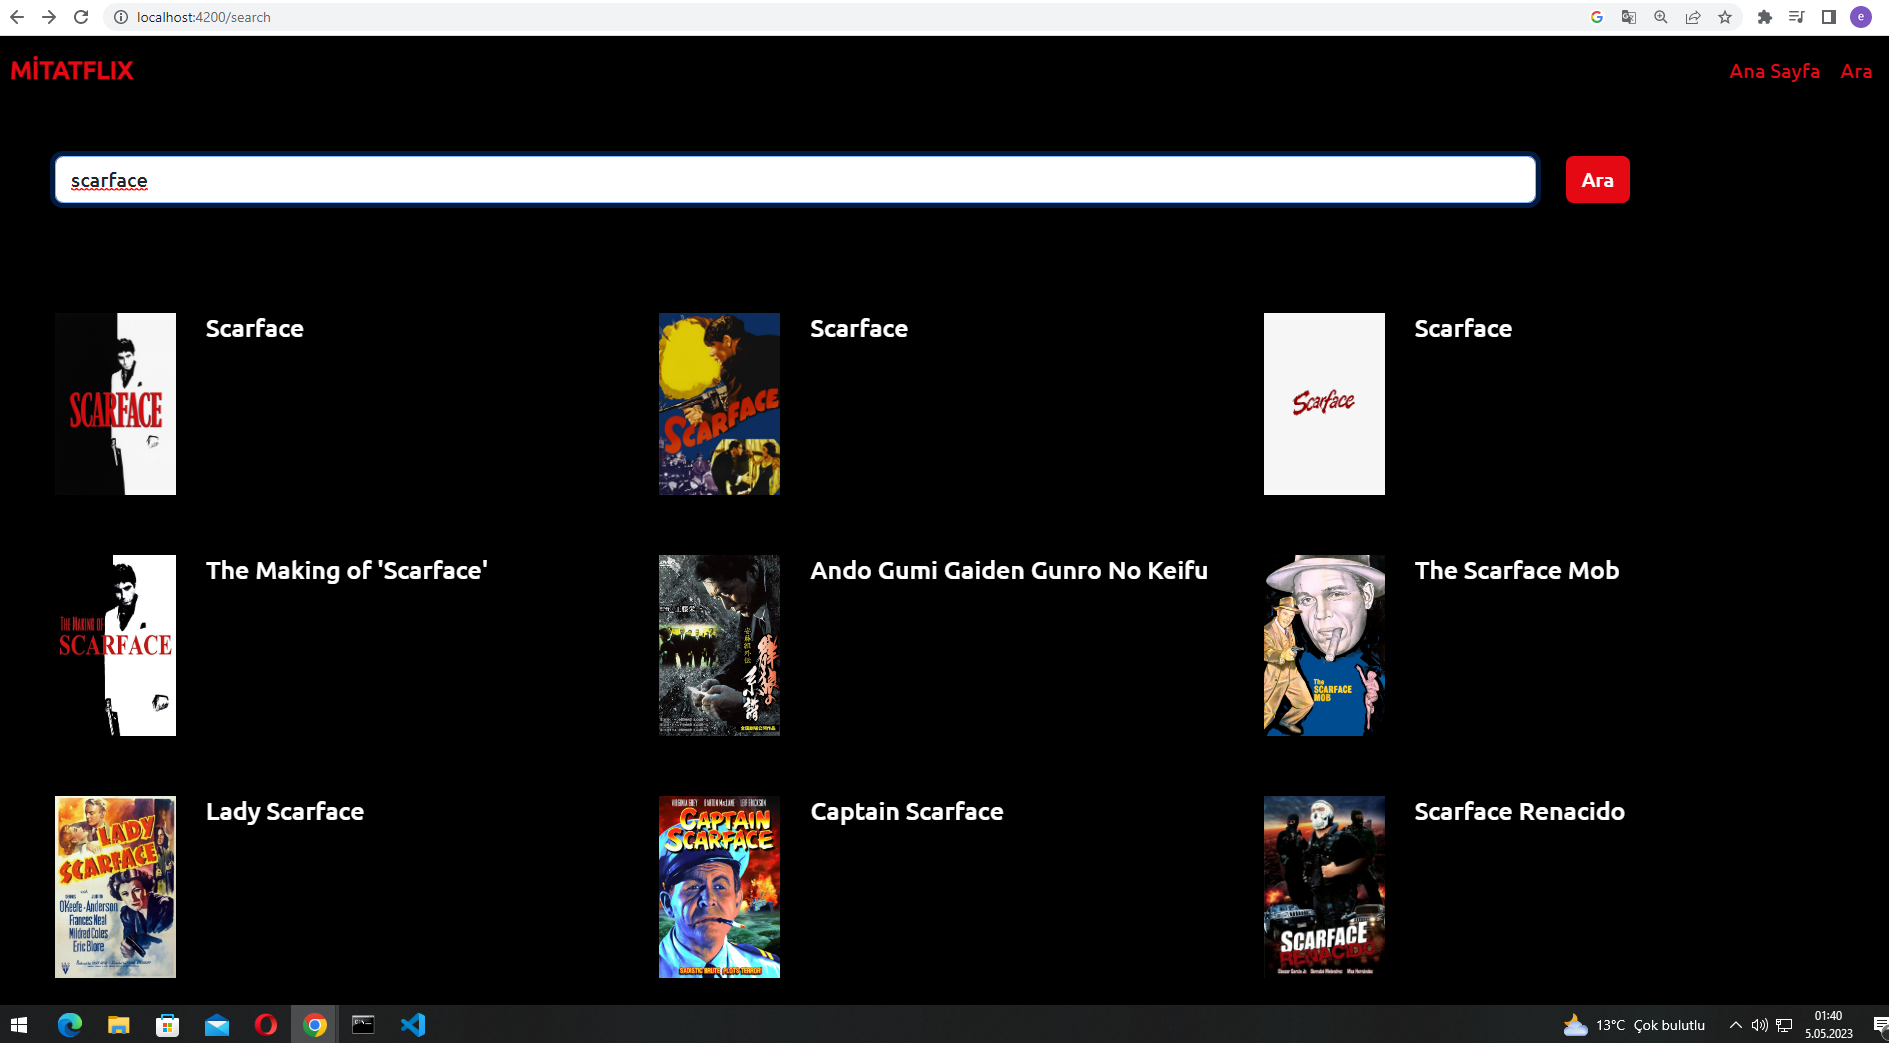This screenshot has width=1889, height=1043.
Task: Open the volume control in the system tray
Action: 1759,1024
